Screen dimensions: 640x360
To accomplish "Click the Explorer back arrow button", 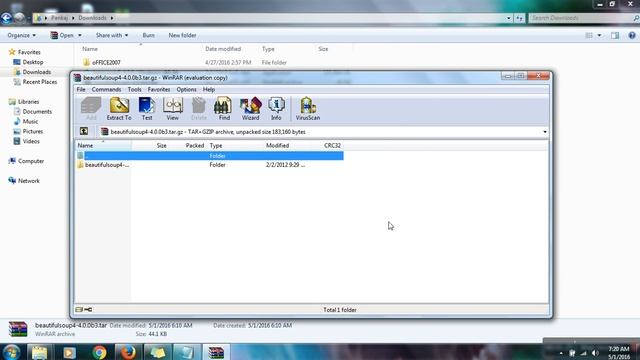I will click(x=6, y=18).
